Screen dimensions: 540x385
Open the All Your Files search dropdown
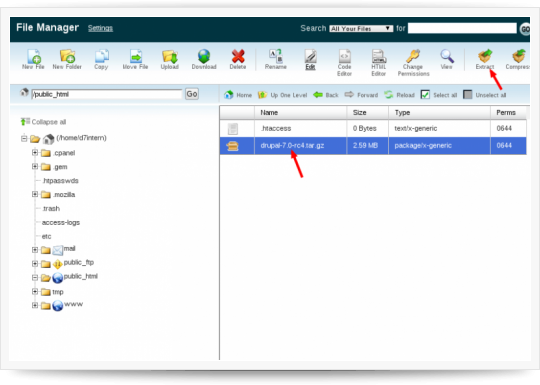(361, 29)
